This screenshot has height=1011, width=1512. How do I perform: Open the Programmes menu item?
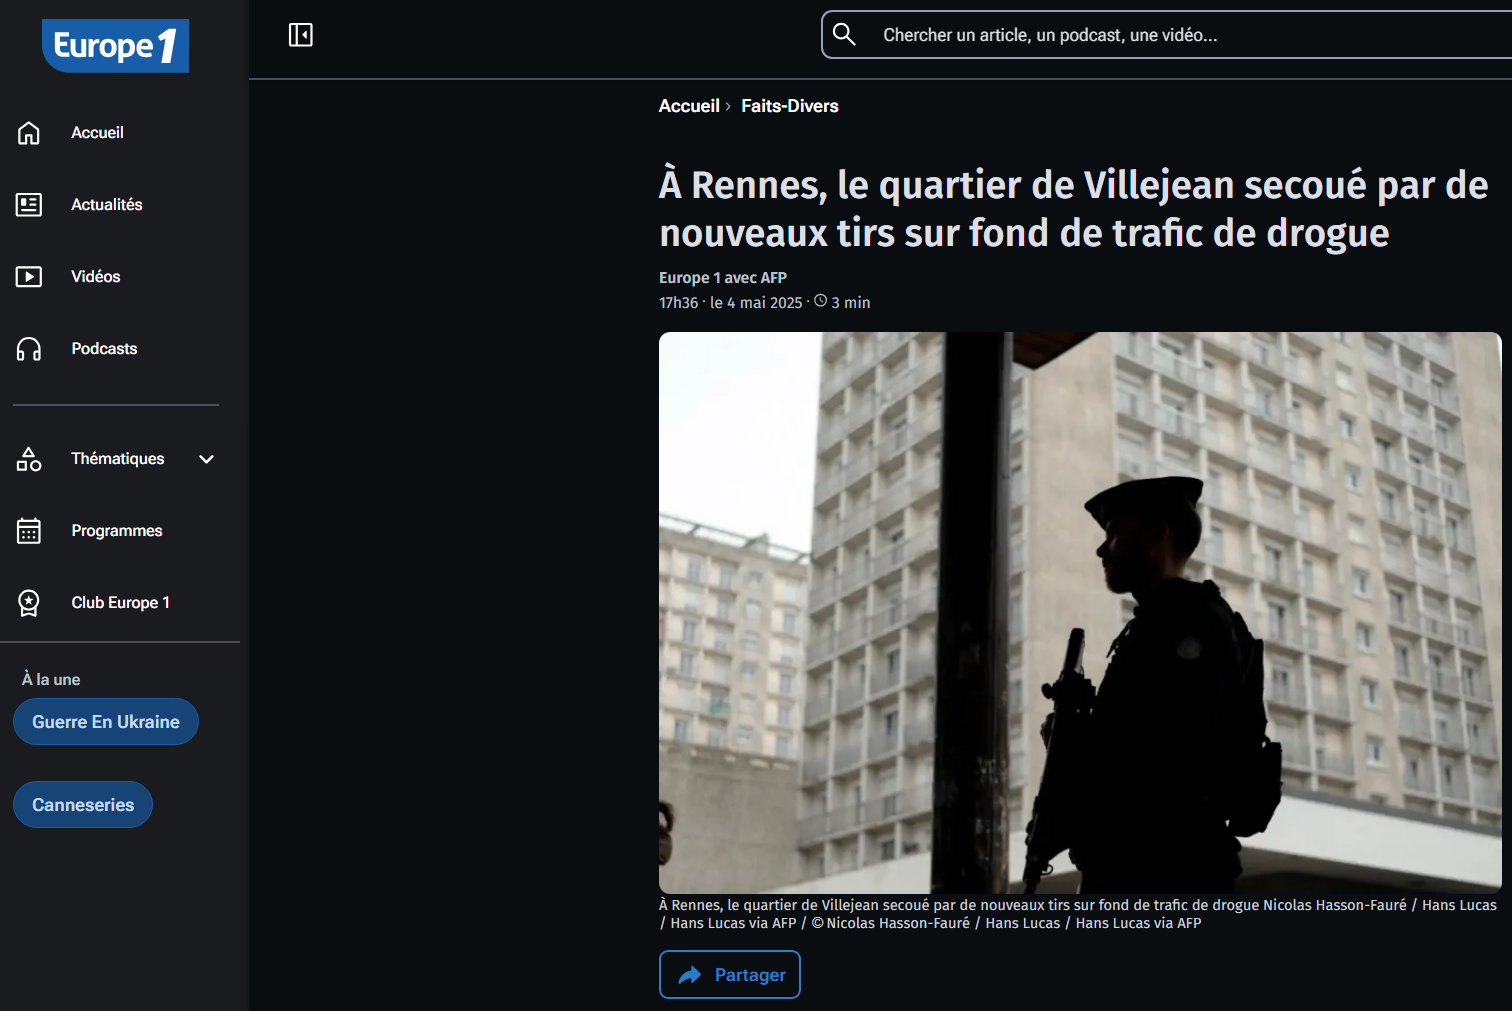(116, 531)
